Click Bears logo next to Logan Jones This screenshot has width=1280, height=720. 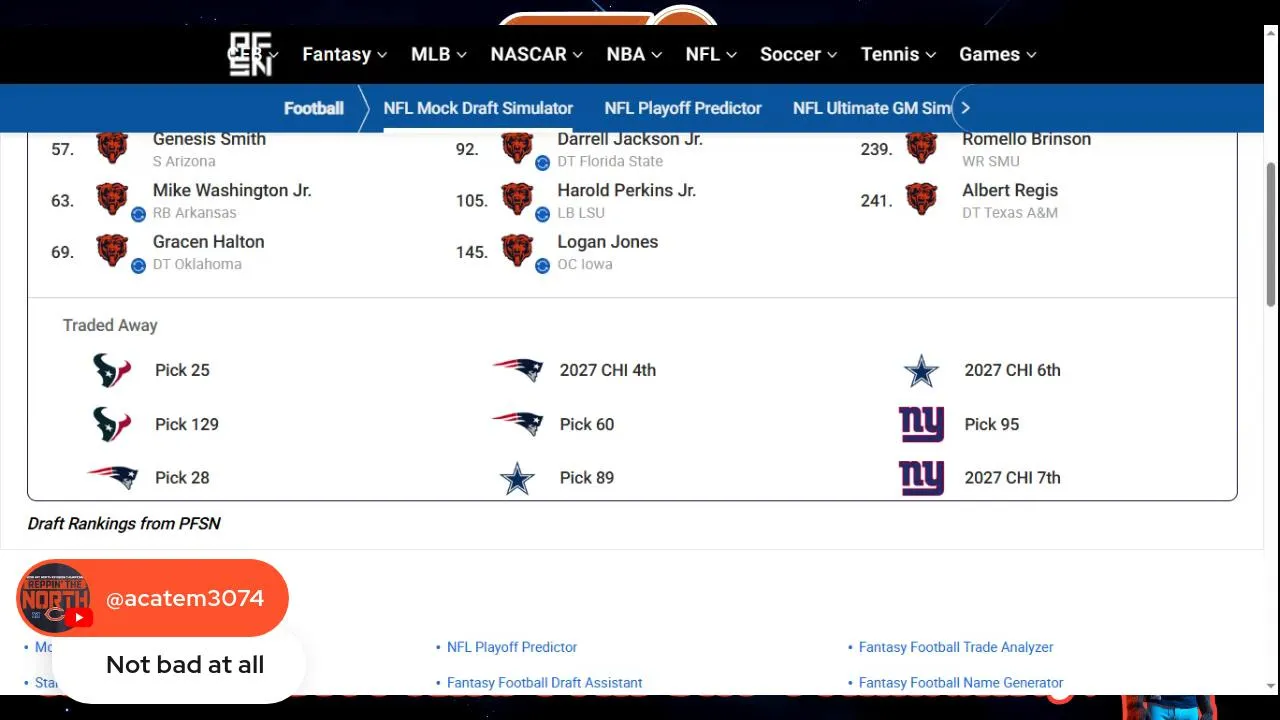point(517,251)
